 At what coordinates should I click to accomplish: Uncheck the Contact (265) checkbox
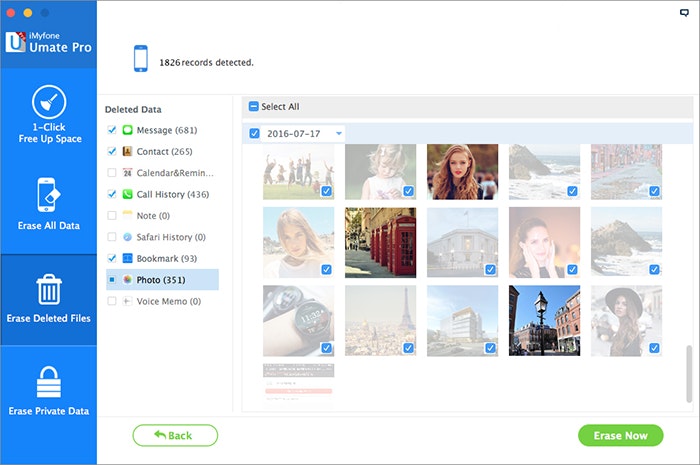pos(112,151)
